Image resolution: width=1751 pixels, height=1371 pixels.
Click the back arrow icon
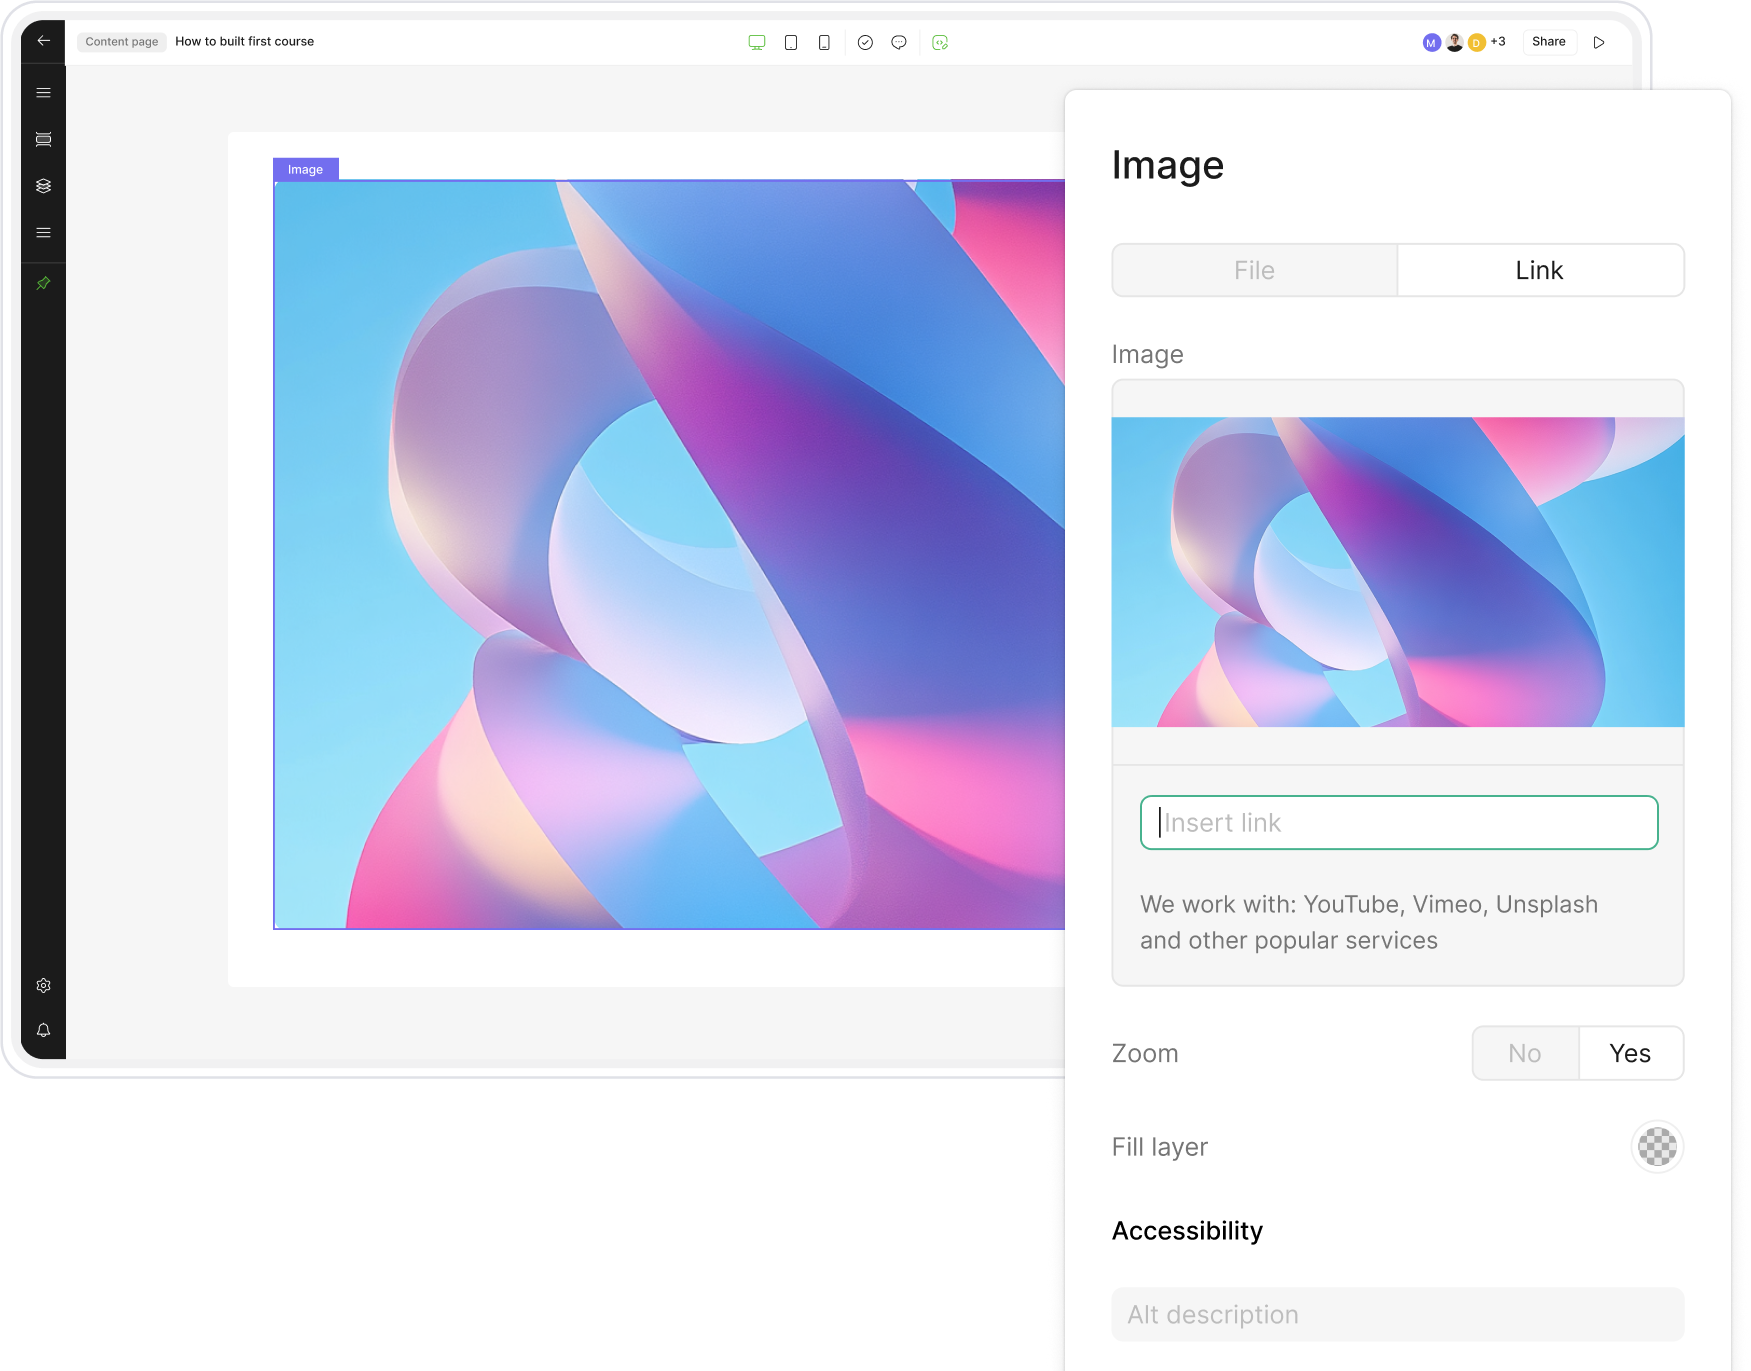pos(43,41)
